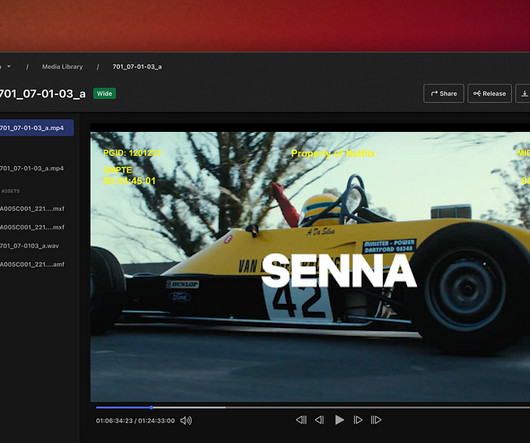
Task: Click the 701_07-01-03_a breadcrumb
Action: [137, 67]
